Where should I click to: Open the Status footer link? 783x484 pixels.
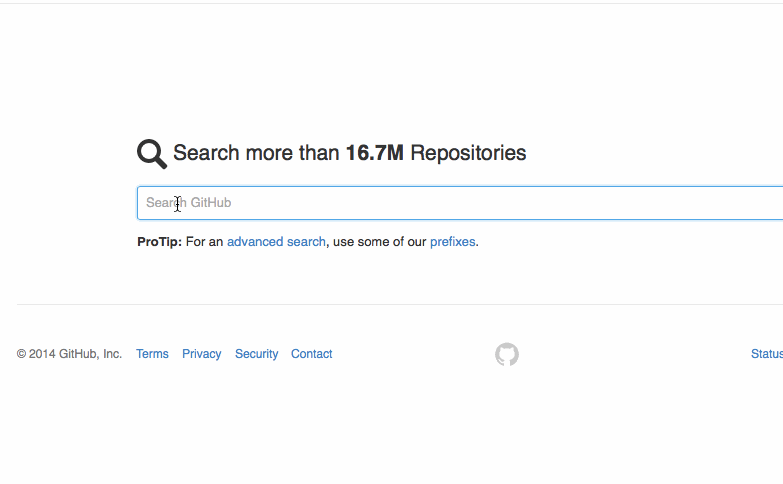(767, 354)
